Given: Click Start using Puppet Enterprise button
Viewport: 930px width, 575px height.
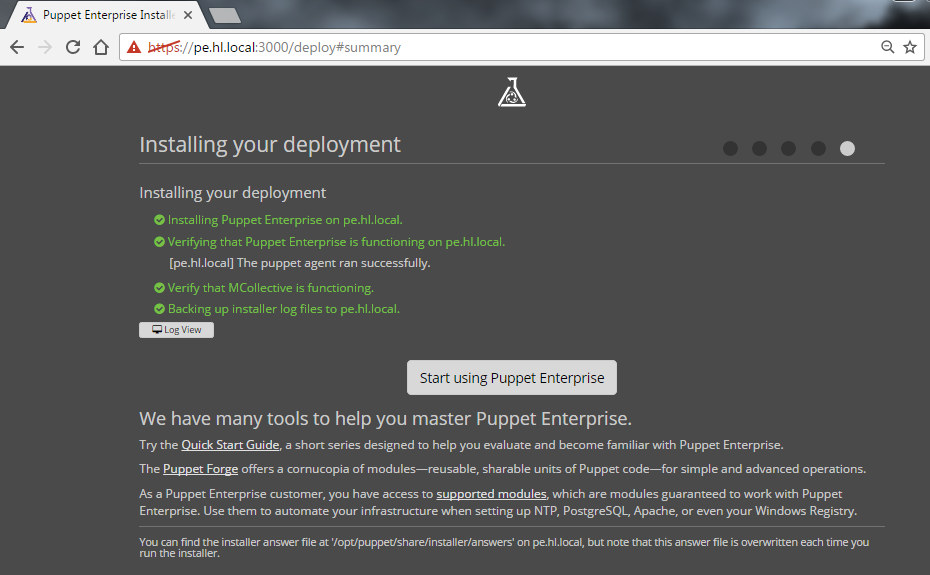Looking at the screenshot, I should click(512, 378).
